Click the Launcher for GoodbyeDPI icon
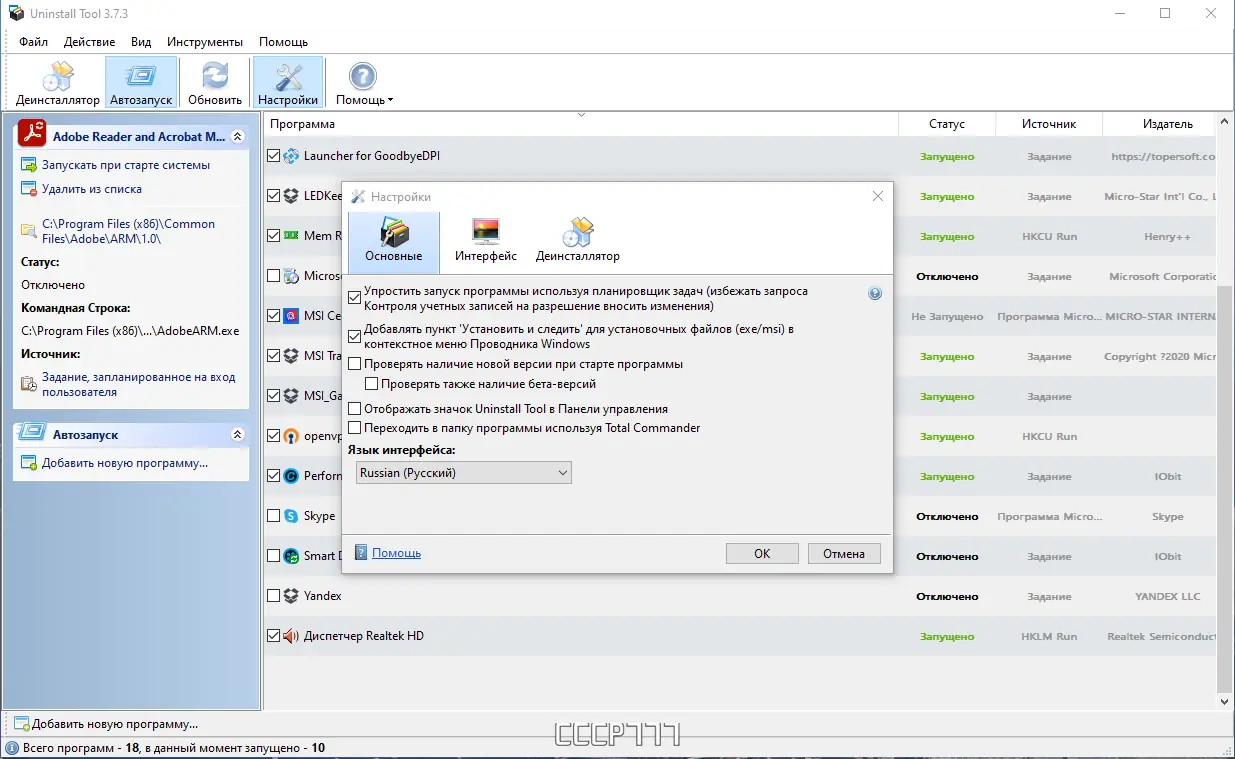 (x=291, y=156)
